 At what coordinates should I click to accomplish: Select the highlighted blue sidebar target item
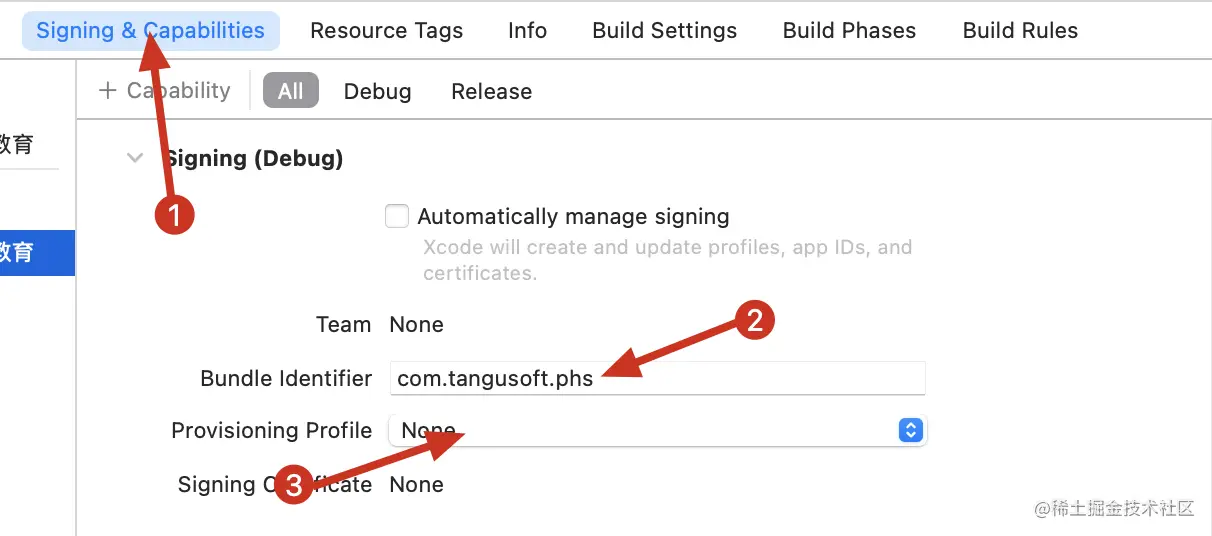(30, 253)
